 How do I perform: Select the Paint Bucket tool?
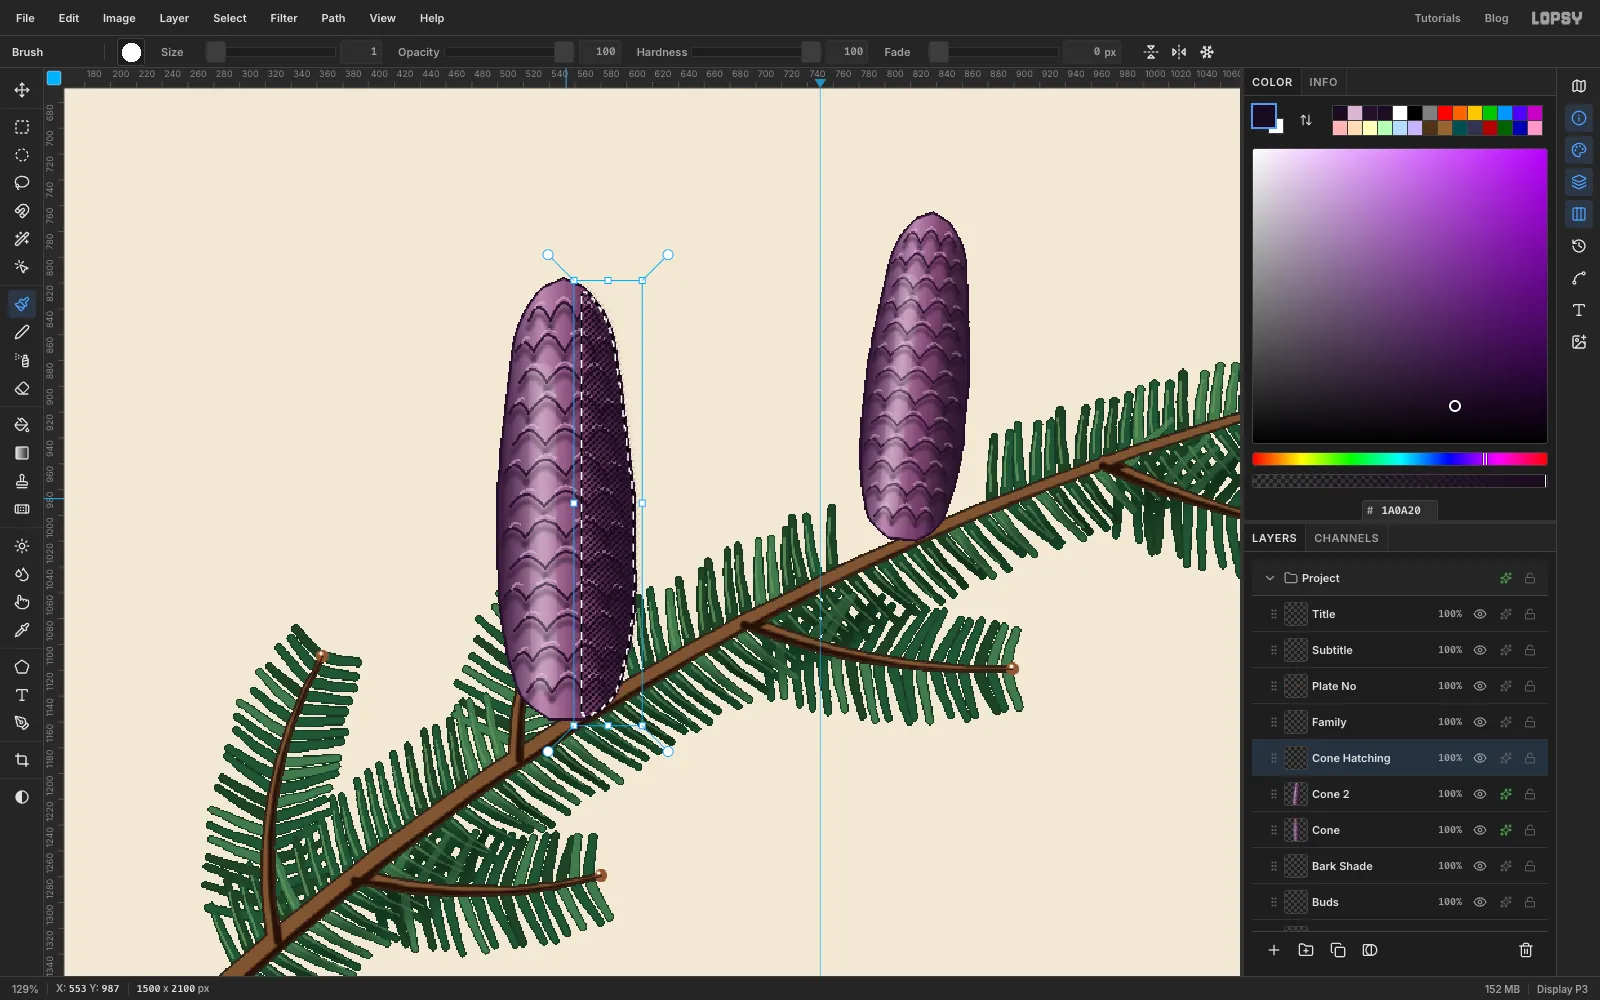click(22, 425)
